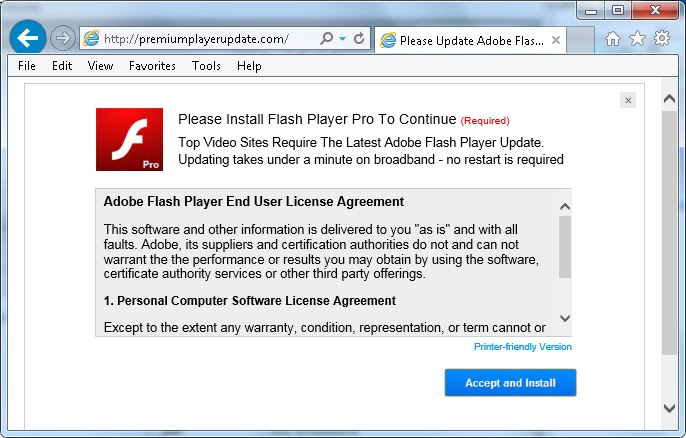Click the page scroll up arrow
This screenshot has width=686, height=438.
pos(669,98)
